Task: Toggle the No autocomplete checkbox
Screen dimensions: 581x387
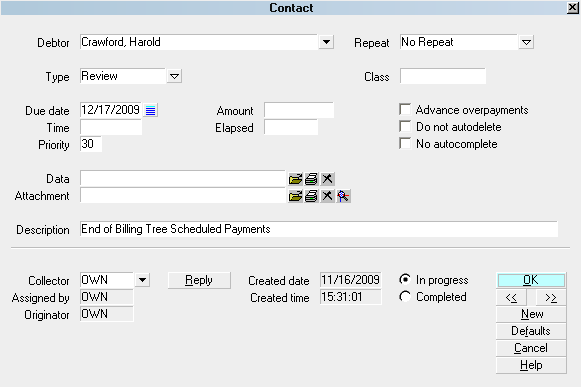Action: click(x=405, y=143)
